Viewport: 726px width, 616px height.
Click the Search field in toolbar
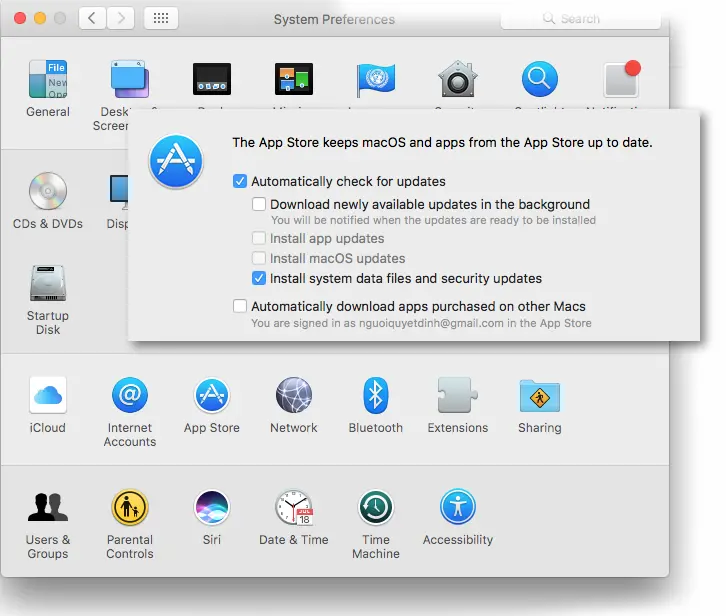600,19
